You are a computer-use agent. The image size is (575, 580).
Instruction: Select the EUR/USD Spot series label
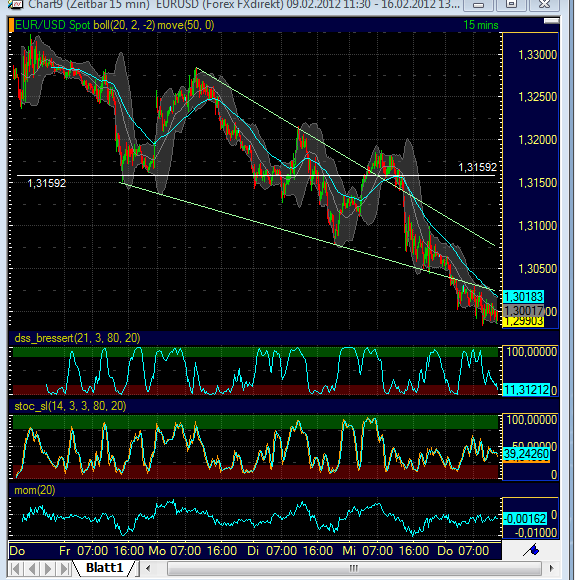click(53, 25)
